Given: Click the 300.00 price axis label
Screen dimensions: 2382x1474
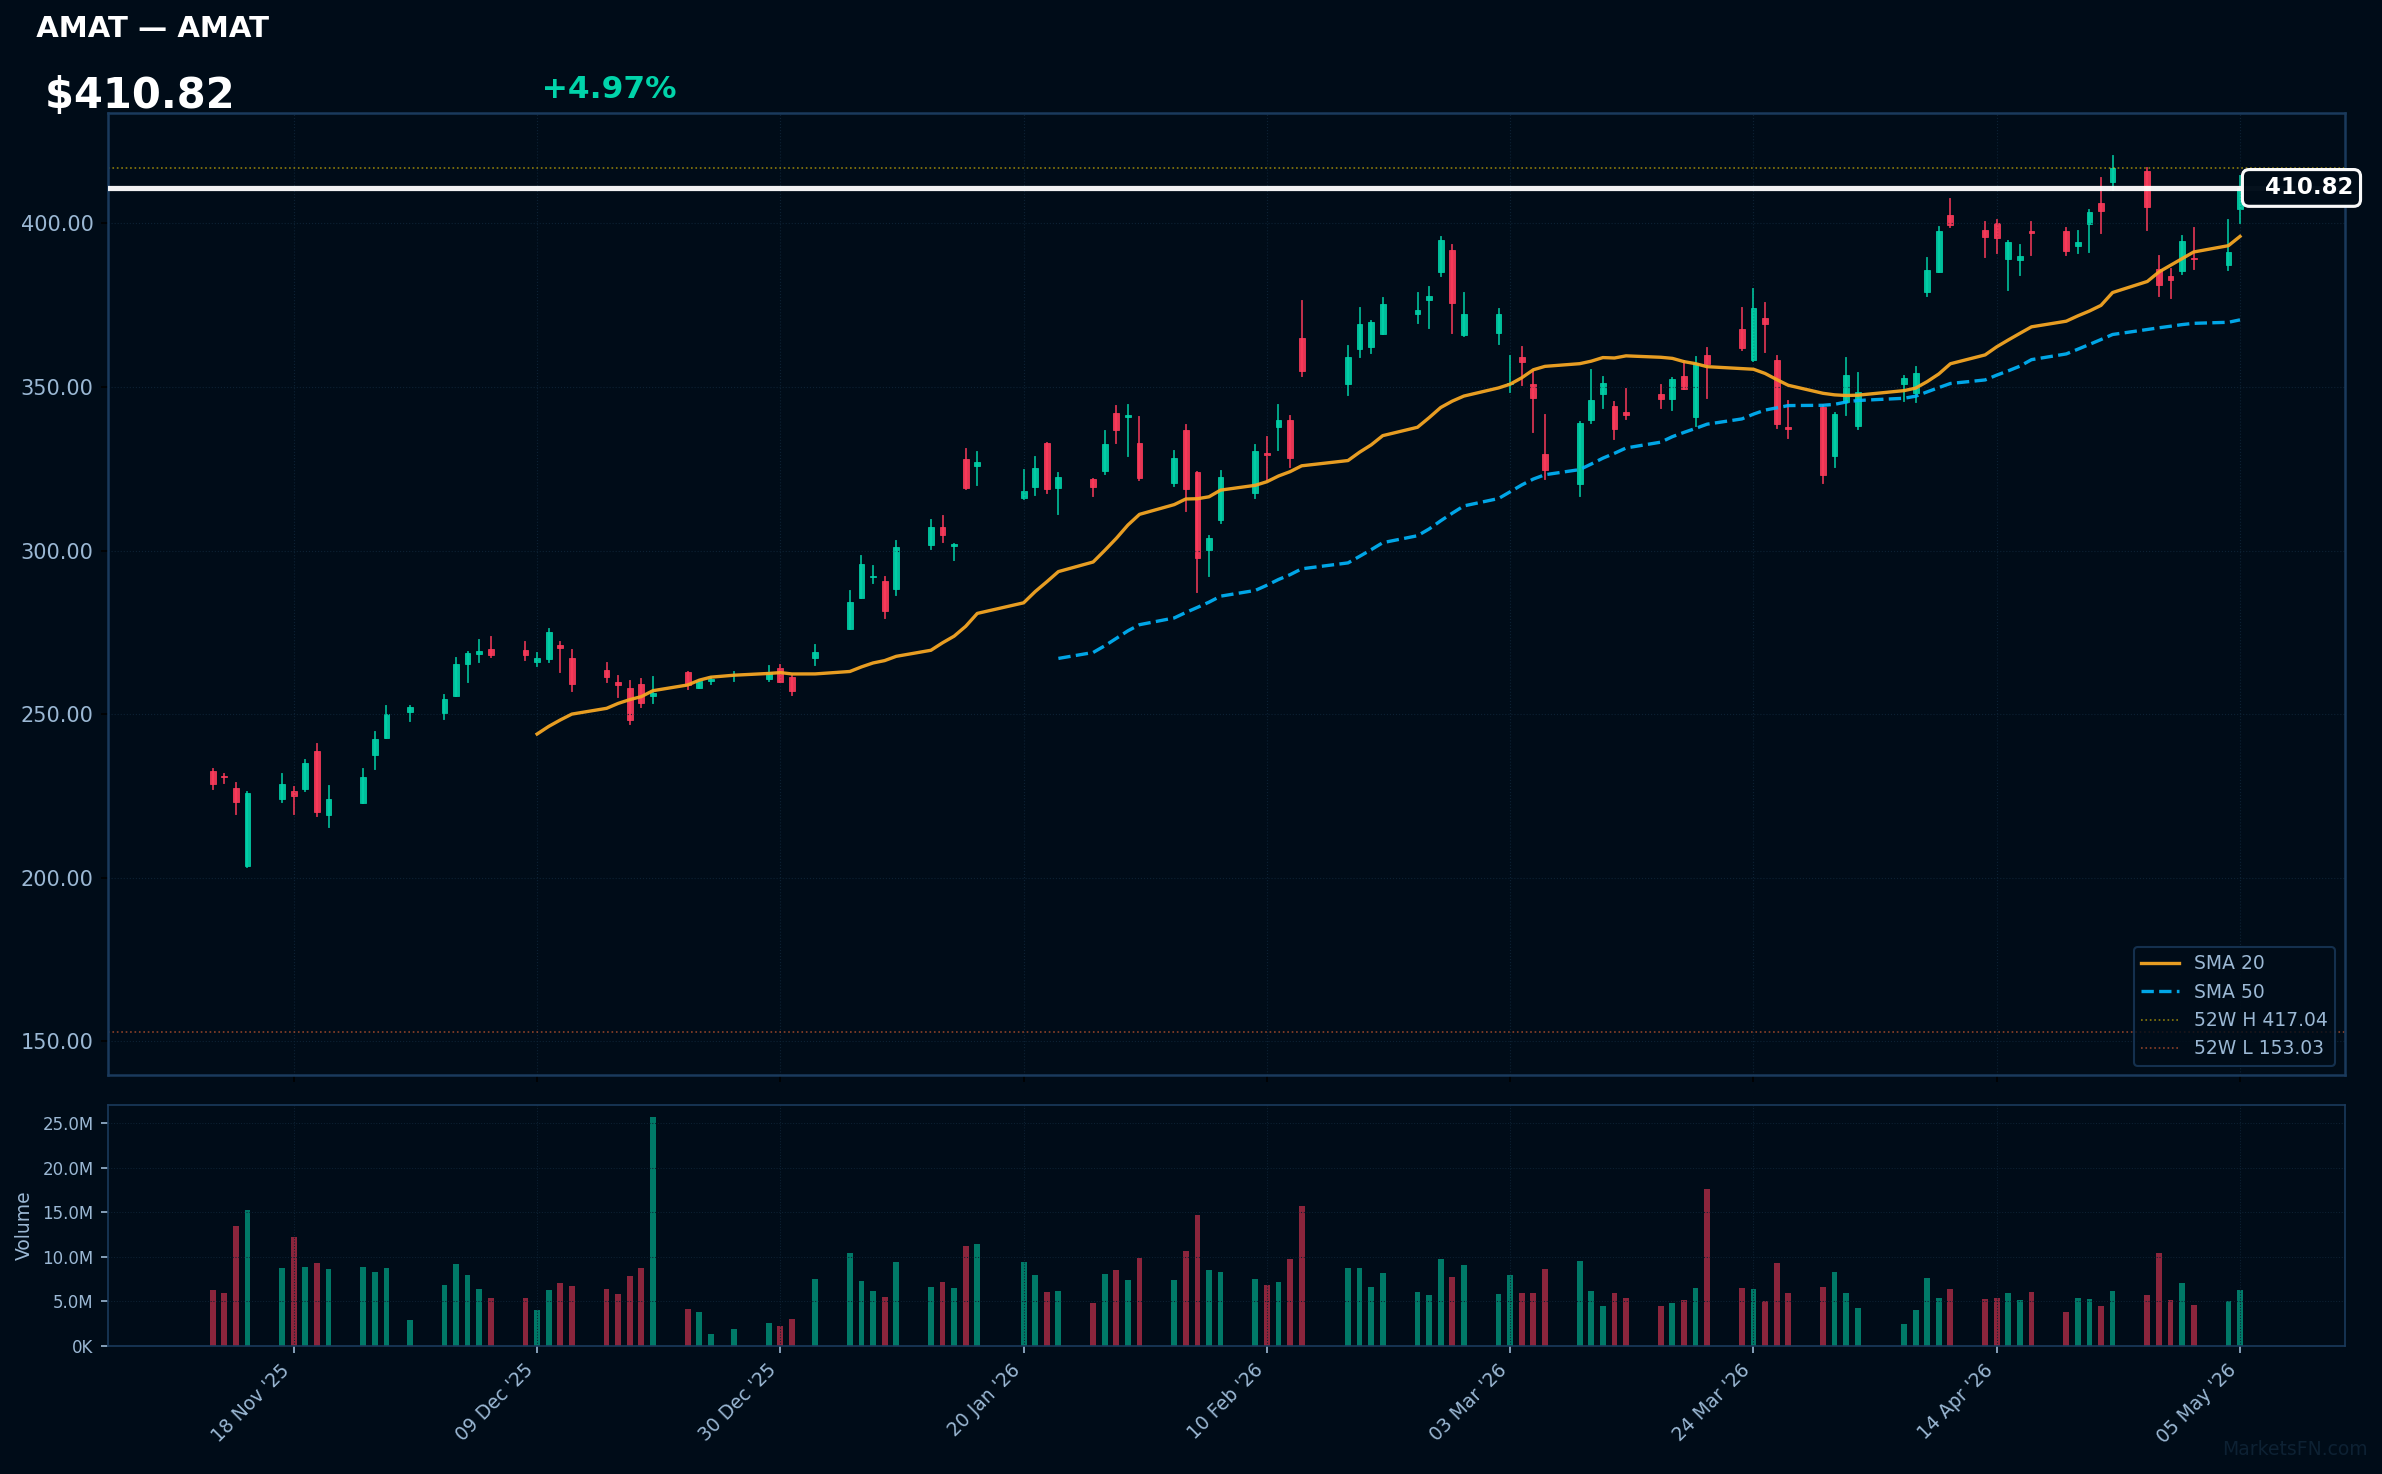Looking at the screenshot, I should pos(57,552).
